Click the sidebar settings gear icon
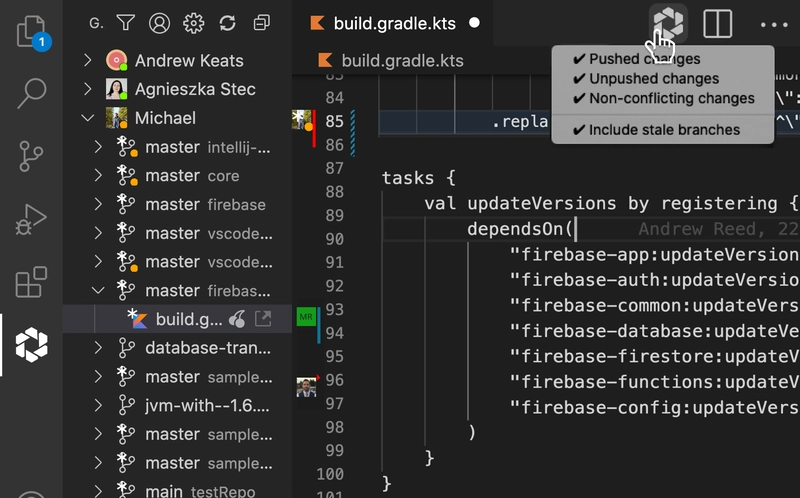The image size is (800, 498). click(193, 22)
